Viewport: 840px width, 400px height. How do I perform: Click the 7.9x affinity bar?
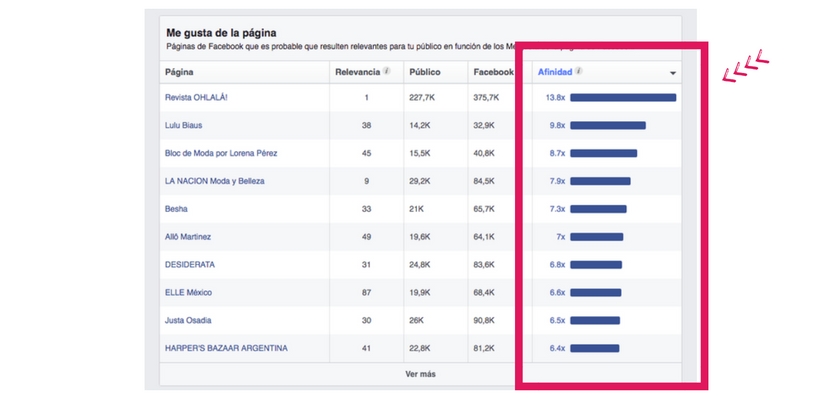(x=600, y=181)
